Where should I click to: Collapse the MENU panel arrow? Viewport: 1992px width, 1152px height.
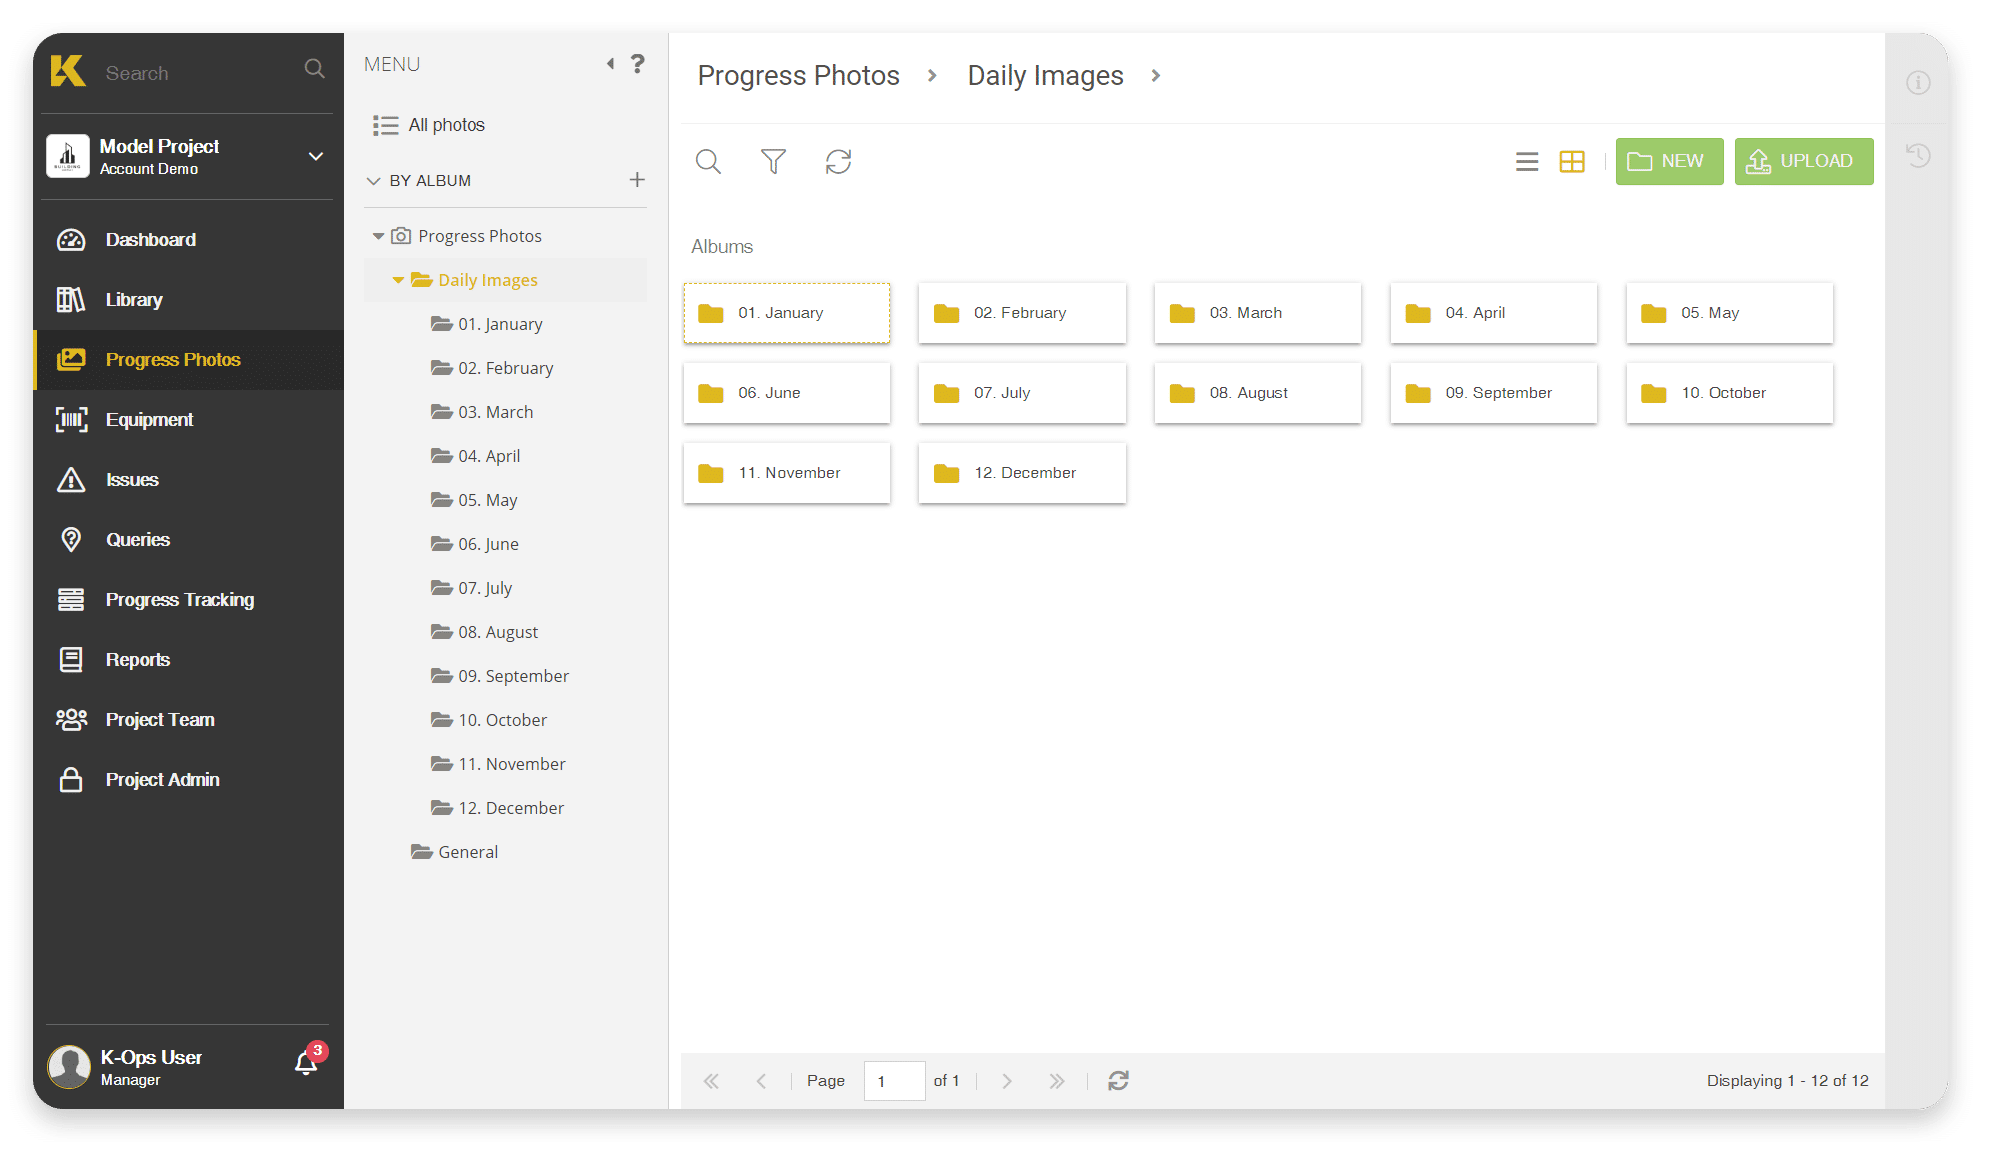click(610, 64)
